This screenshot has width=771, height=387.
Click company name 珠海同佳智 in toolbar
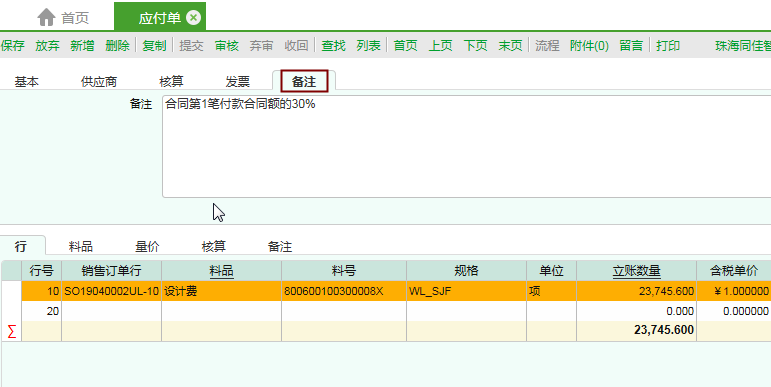(743, 46)
